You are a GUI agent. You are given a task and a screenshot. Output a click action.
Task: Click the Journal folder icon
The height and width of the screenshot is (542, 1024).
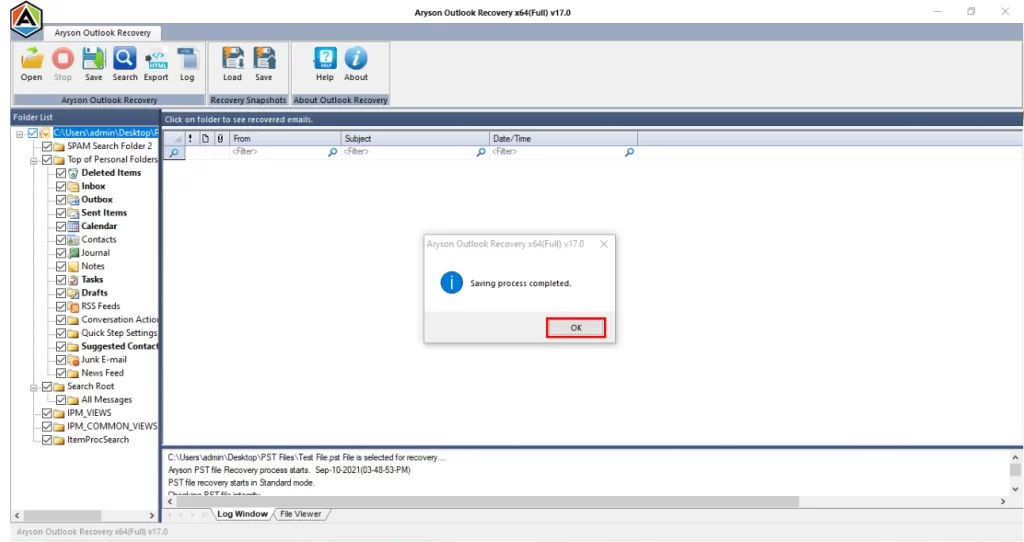pyautogui.click(x=73, y=253)
